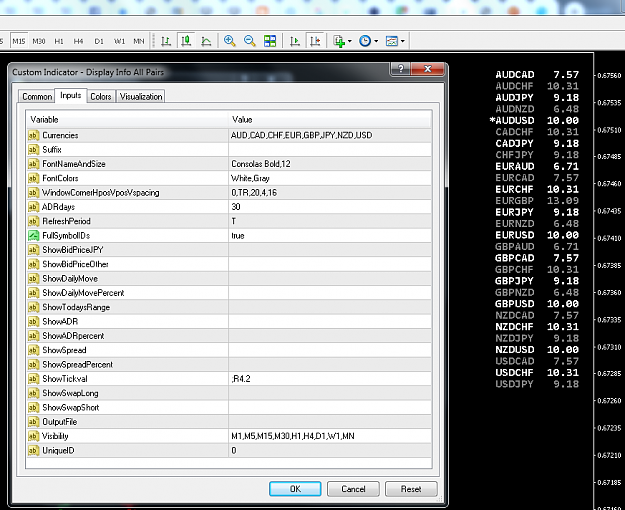The height and width of the screenshot is (510, 625).
Task: Edit the ShowTickval value ;R4.2
Action: [330, 379]
